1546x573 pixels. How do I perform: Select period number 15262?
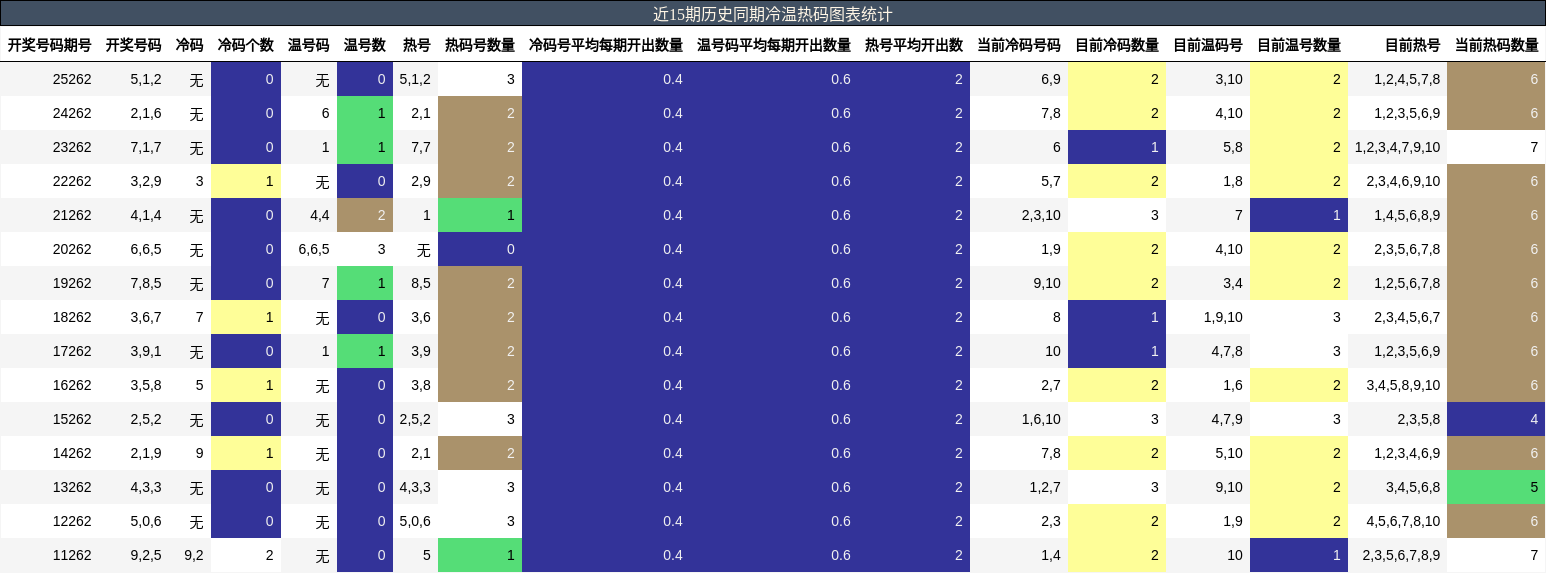click(72, 419)
